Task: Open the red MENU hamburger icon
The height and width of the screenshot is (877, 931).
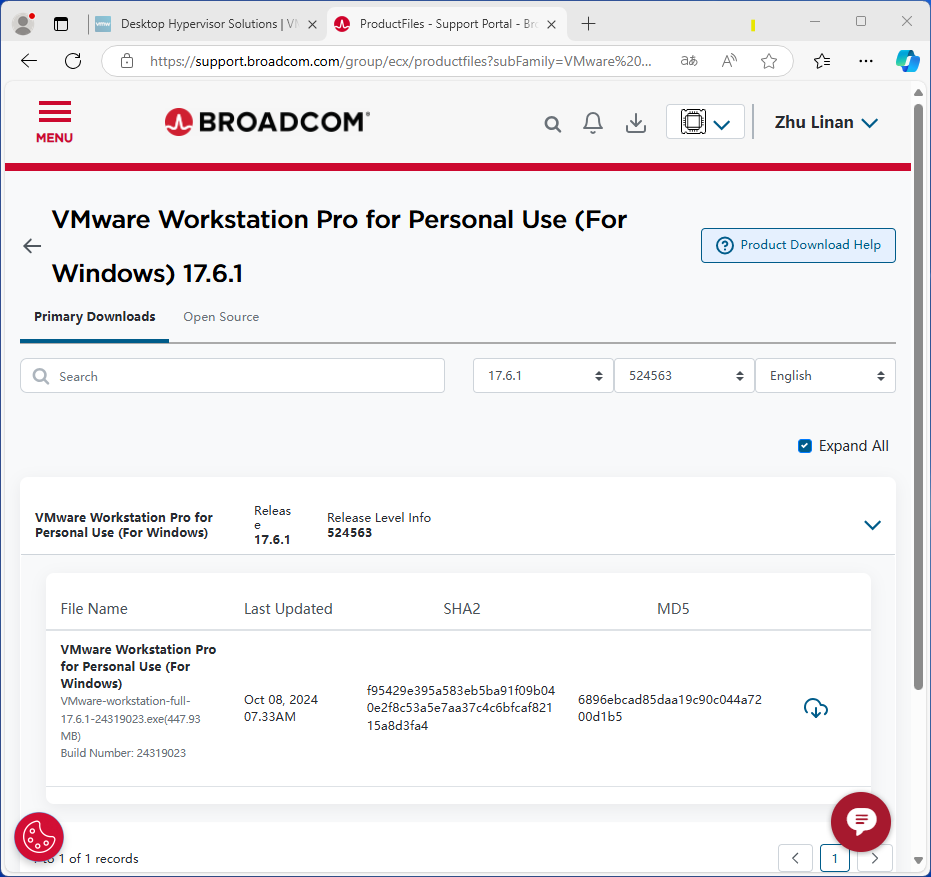Action: tap(54, 122)
